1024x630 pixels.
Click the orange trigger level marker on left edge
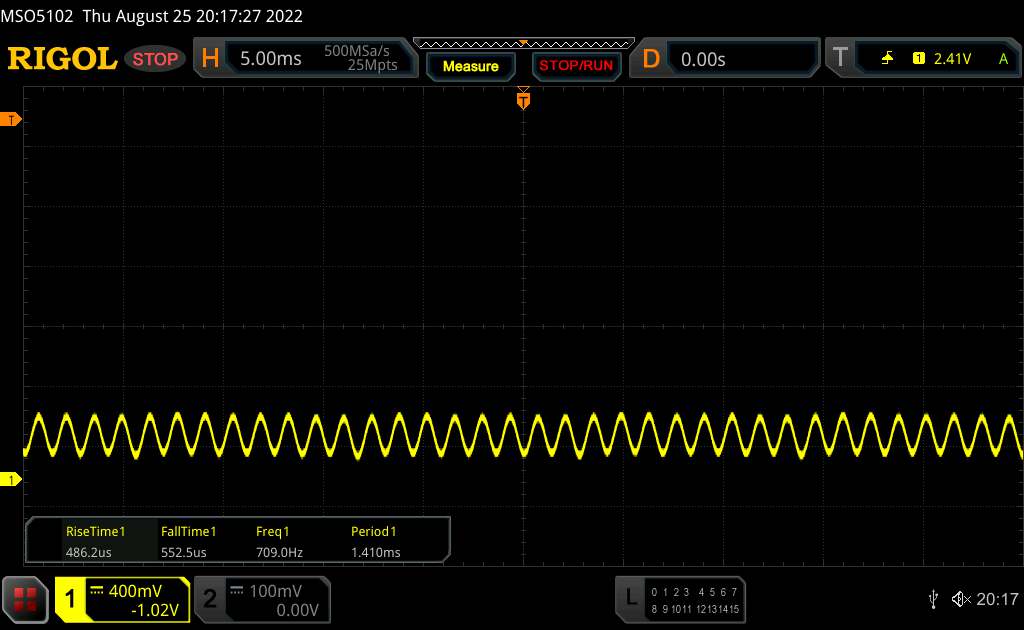12,120
